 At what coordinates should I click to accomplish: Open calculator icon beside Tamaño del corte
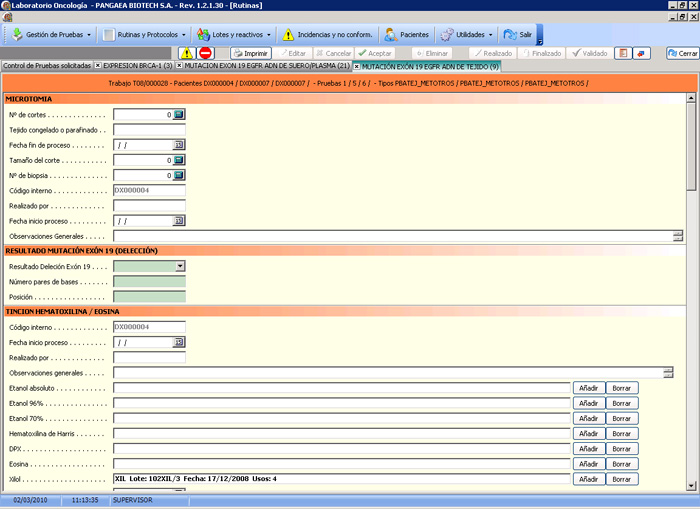pos(179,160)
